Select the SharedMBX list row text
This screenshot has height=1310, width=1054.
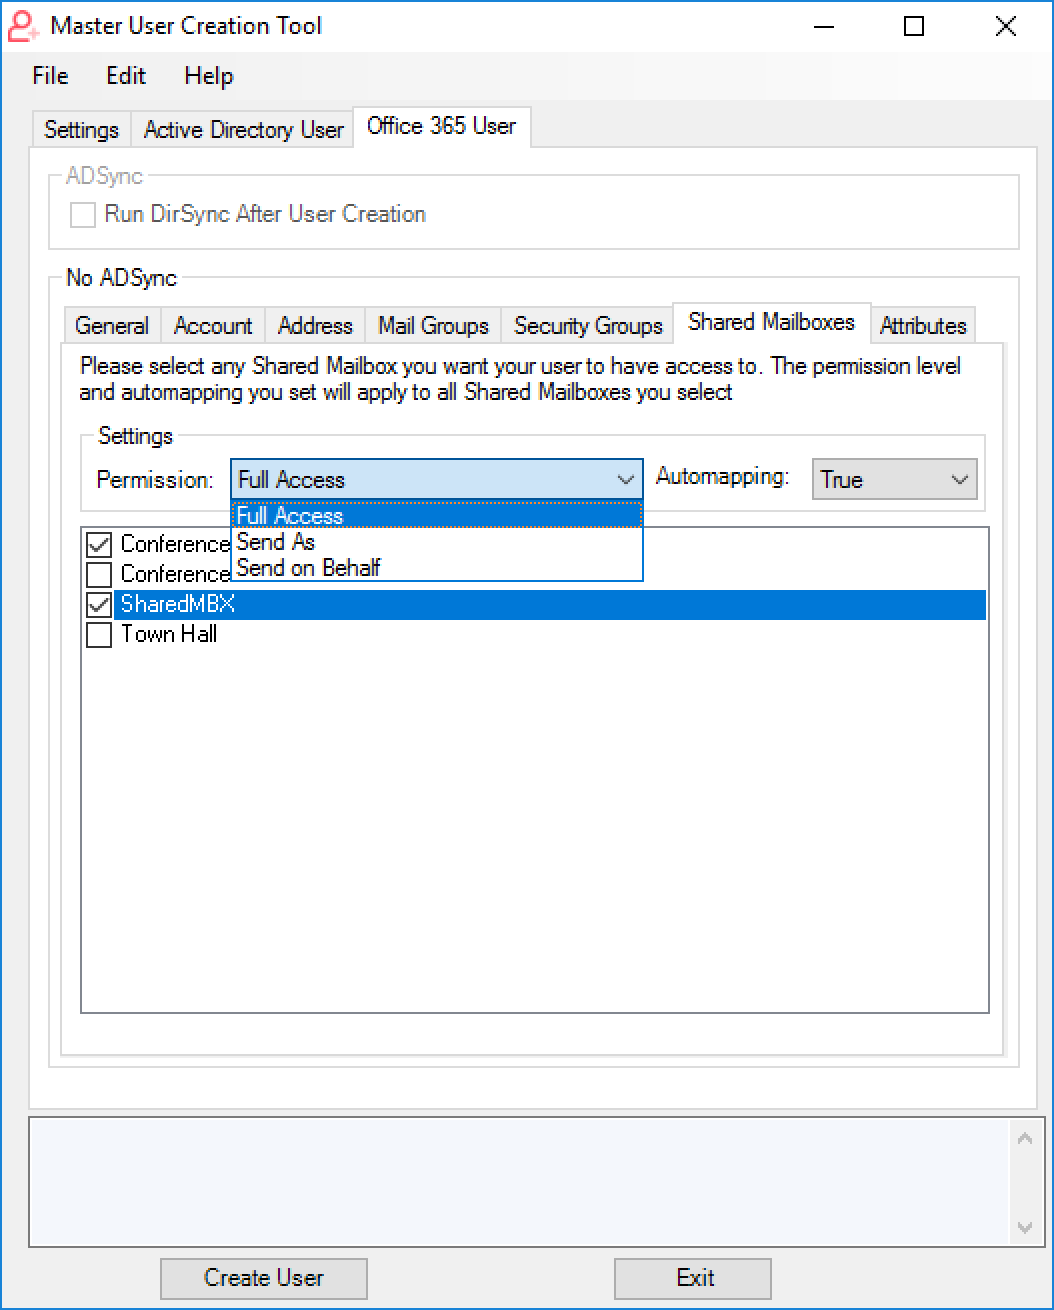click(178, 604)
